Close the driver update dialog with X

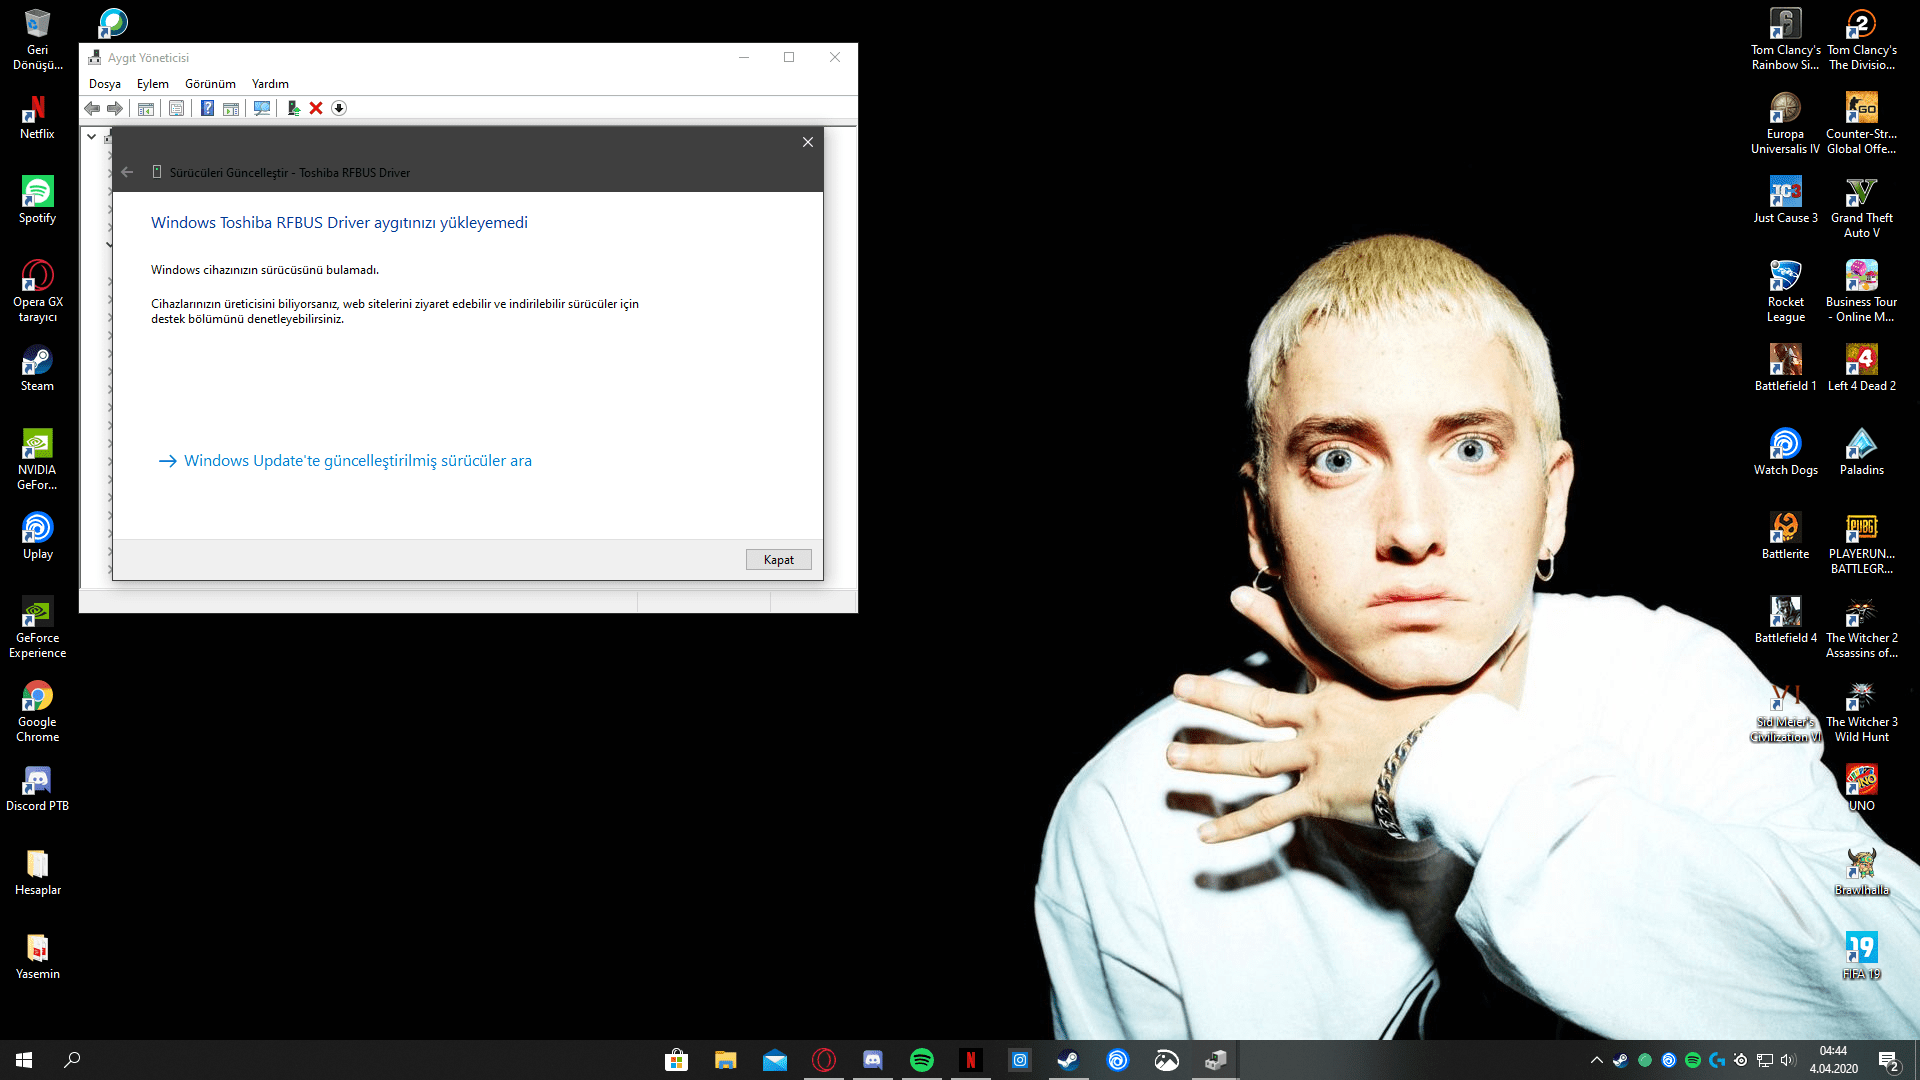tap(808, 142)
